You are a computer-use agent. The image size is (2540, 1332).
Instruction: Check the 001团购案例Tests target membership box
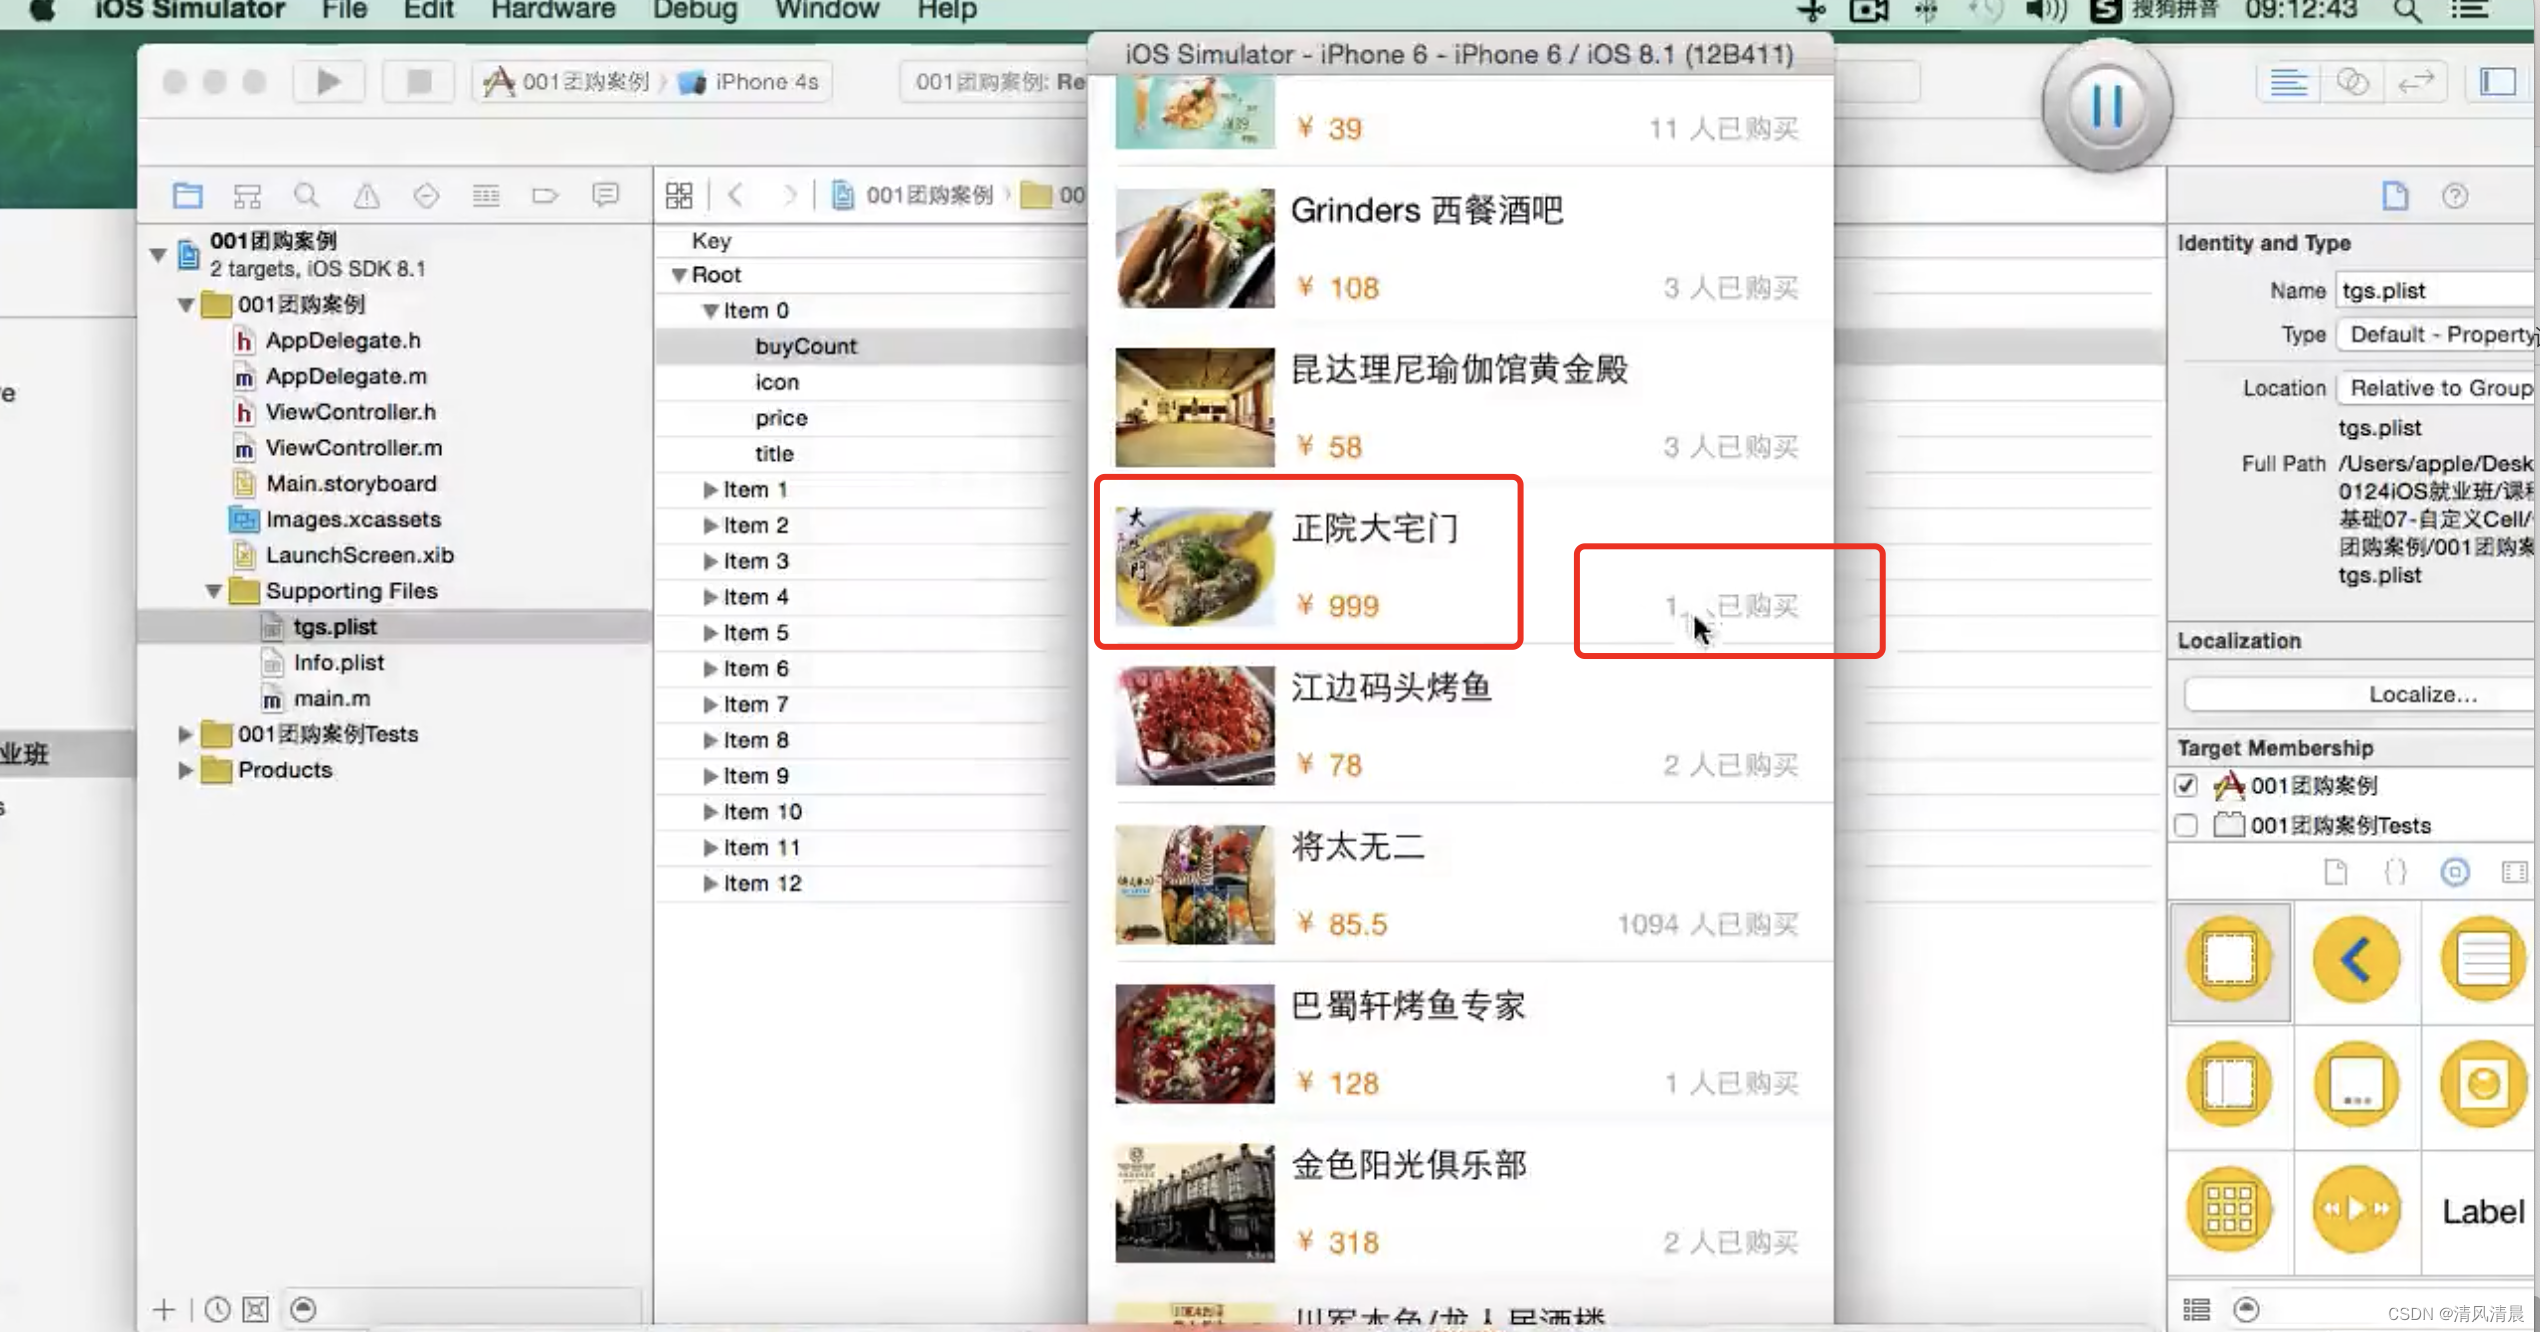coord(2186,826)
